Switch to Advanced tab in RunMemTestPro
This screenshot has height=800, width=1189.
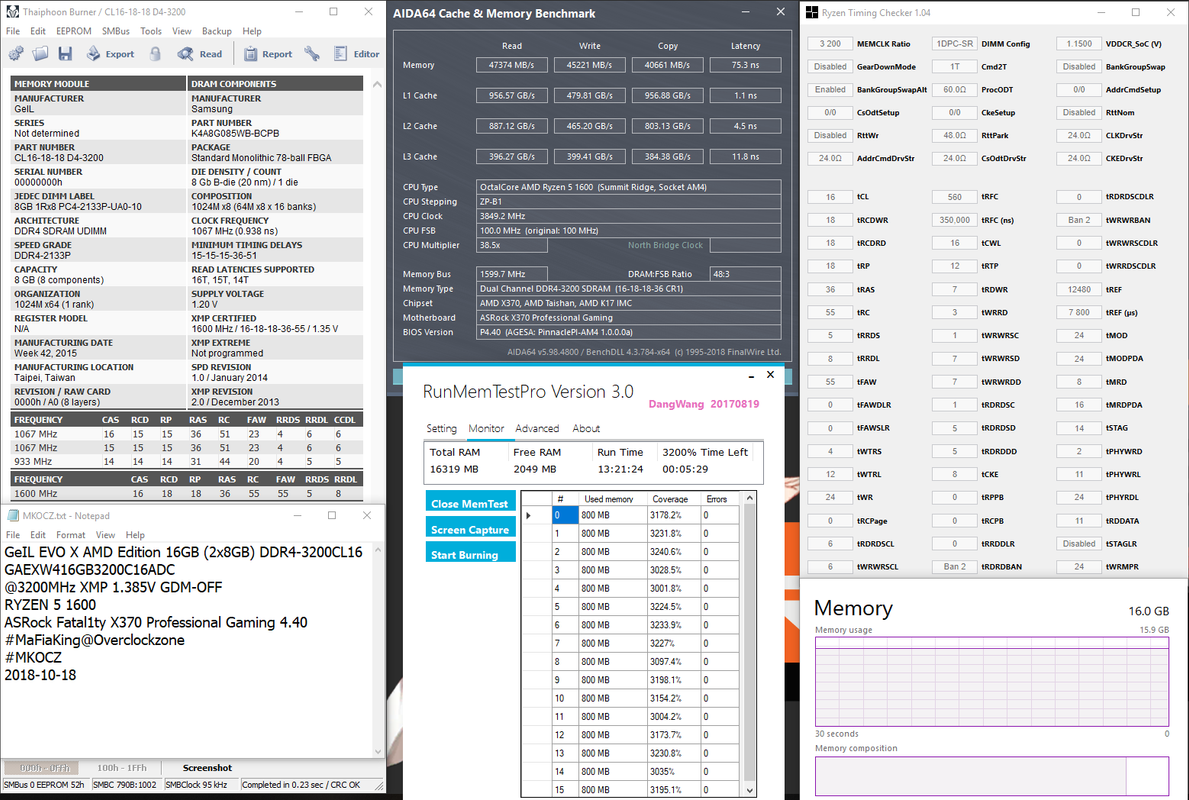click(x=537, y=428)
